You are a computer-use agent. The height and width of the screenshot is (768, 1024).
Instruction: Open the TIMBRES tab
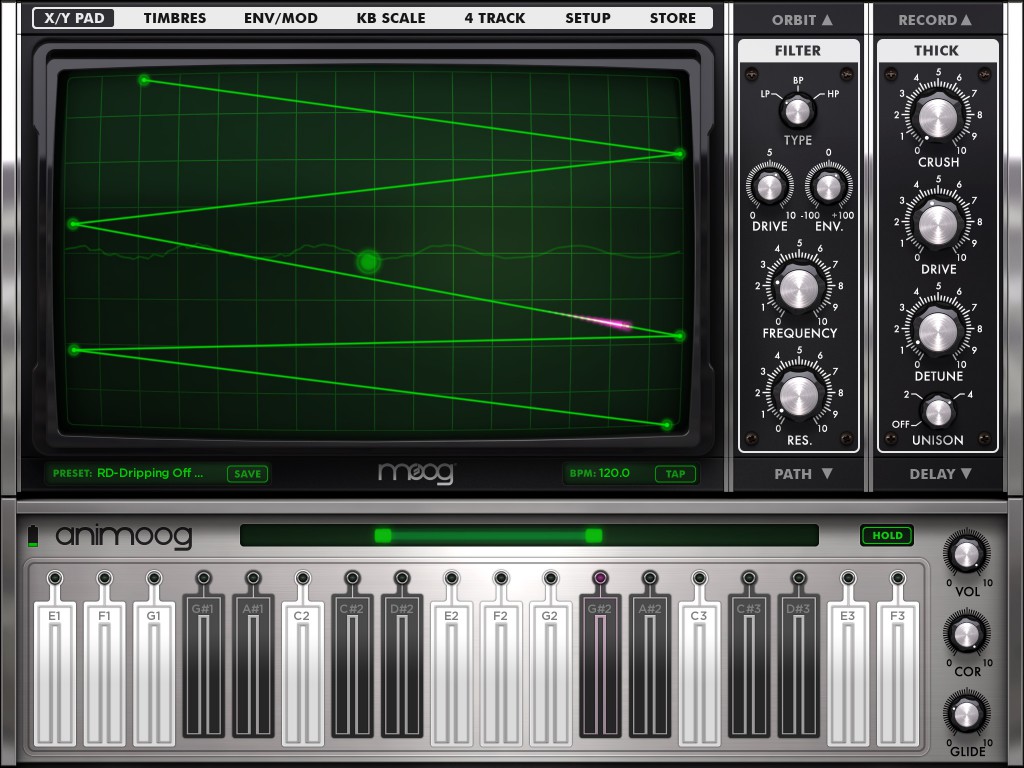[x=175, y=18]
